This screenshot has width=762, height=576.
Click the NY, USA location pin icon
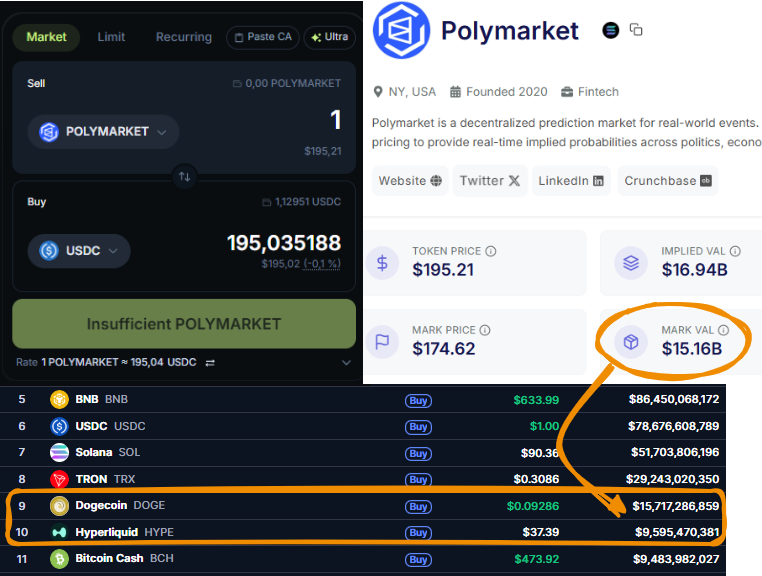(378, 92)
